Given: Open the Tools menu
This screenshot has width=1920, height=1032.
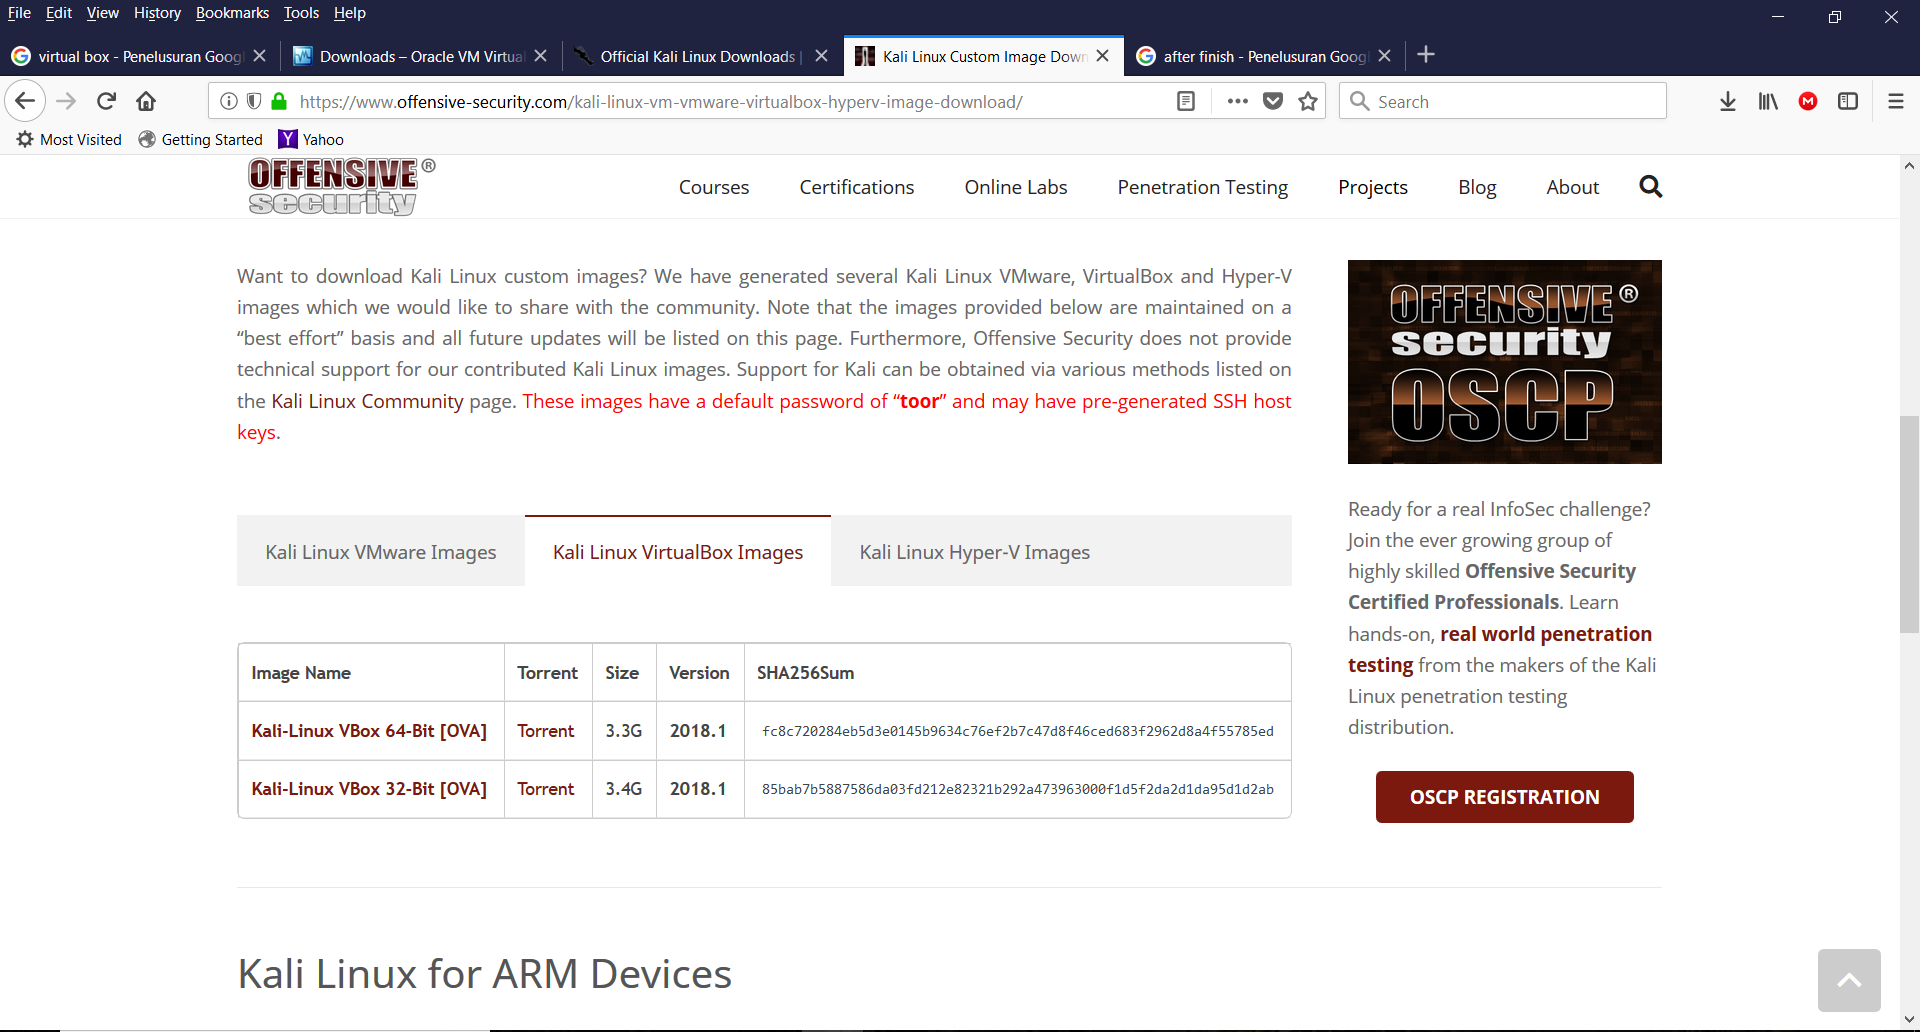Looking at the screenshot, I should pos(301,13).
